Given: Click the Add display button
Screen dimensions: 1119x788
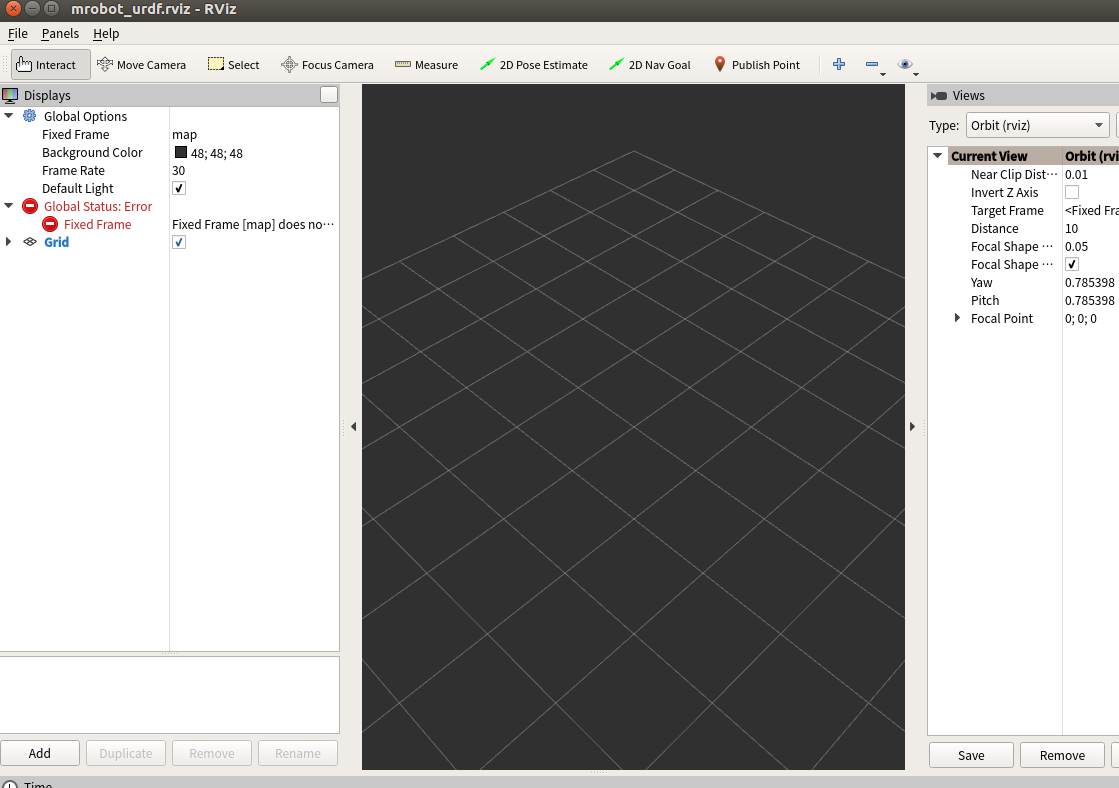Looking at the screenshot, I should coord(40,753).
